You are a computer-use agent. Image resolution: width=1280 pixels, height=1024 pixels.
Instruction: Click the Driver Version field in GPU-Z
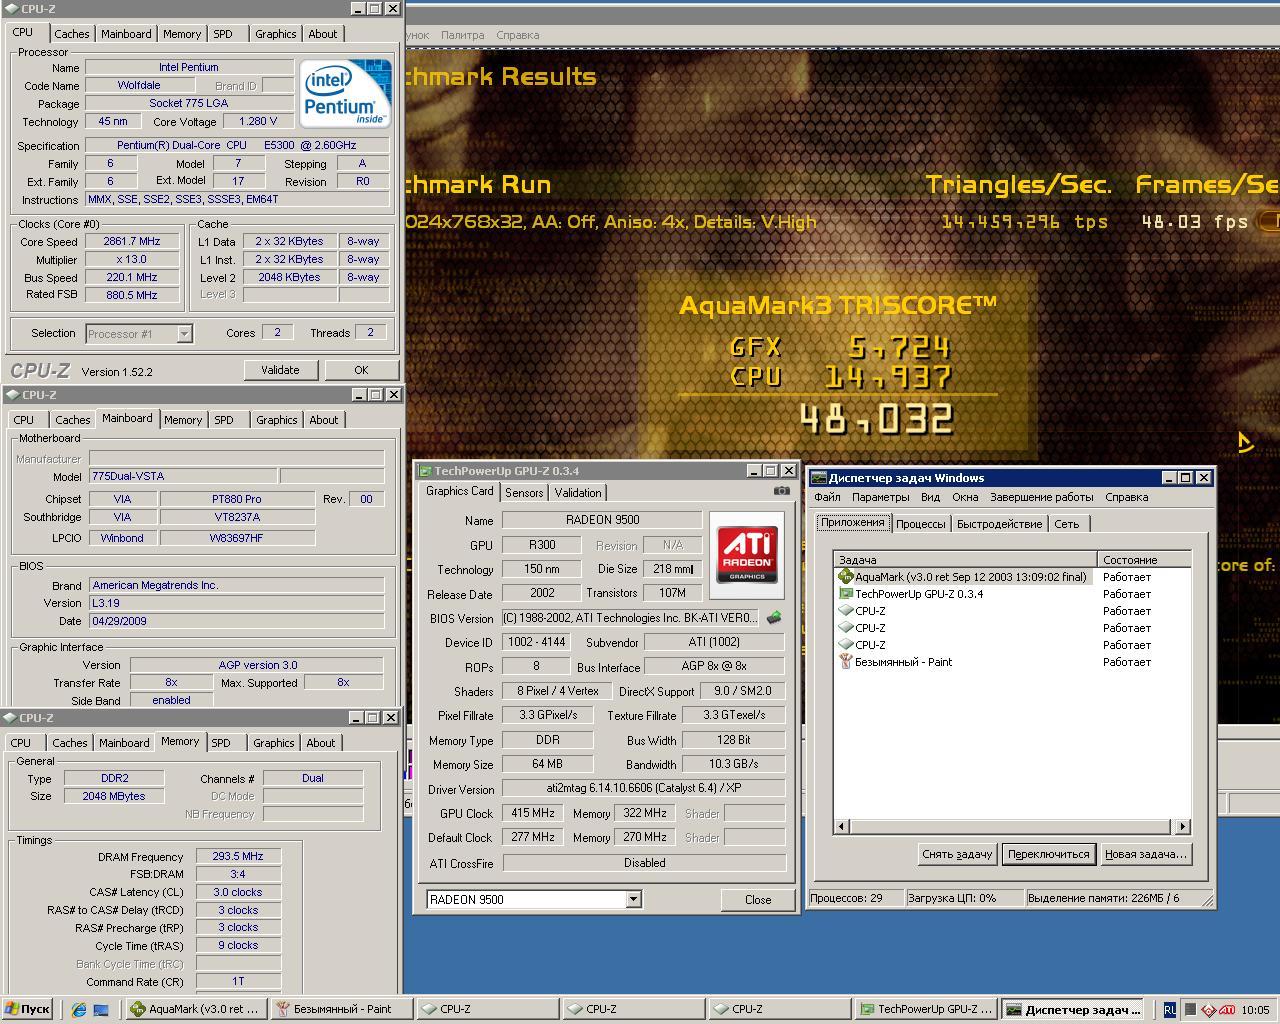pyautogui.click(x=644, y=789)
